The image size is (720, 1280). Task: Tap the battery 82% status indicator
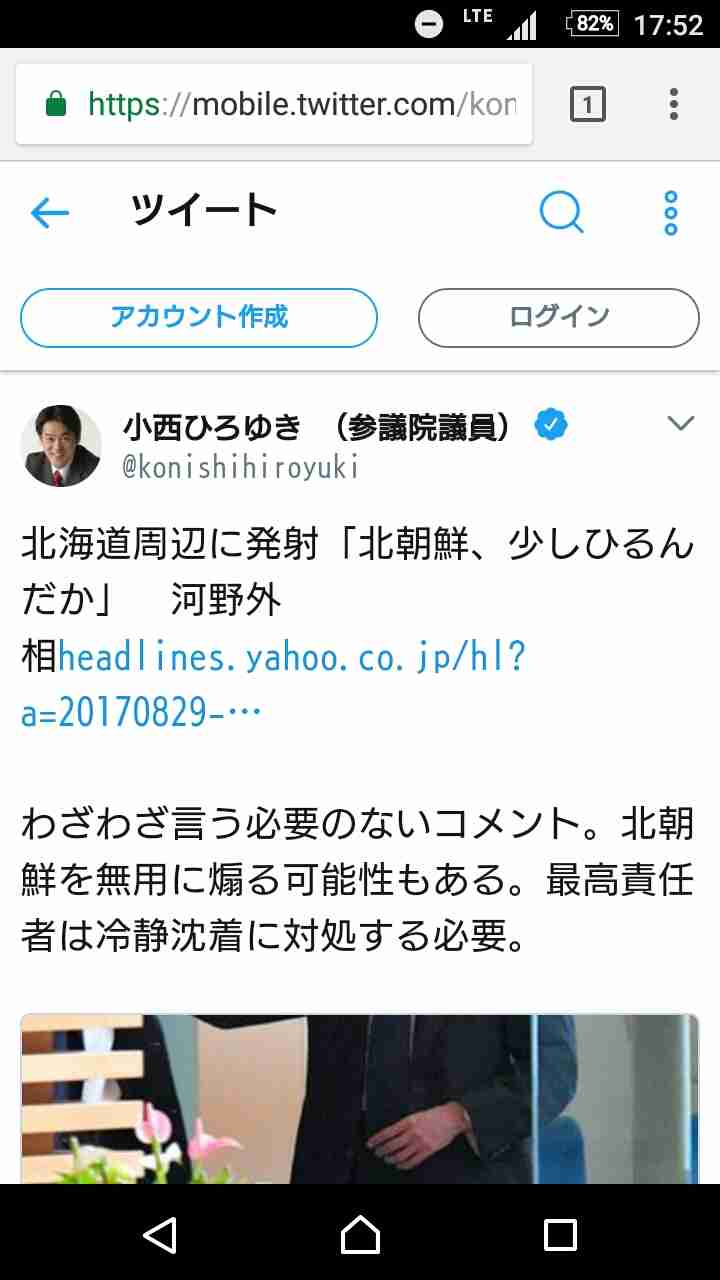click(x=593, y=24)
